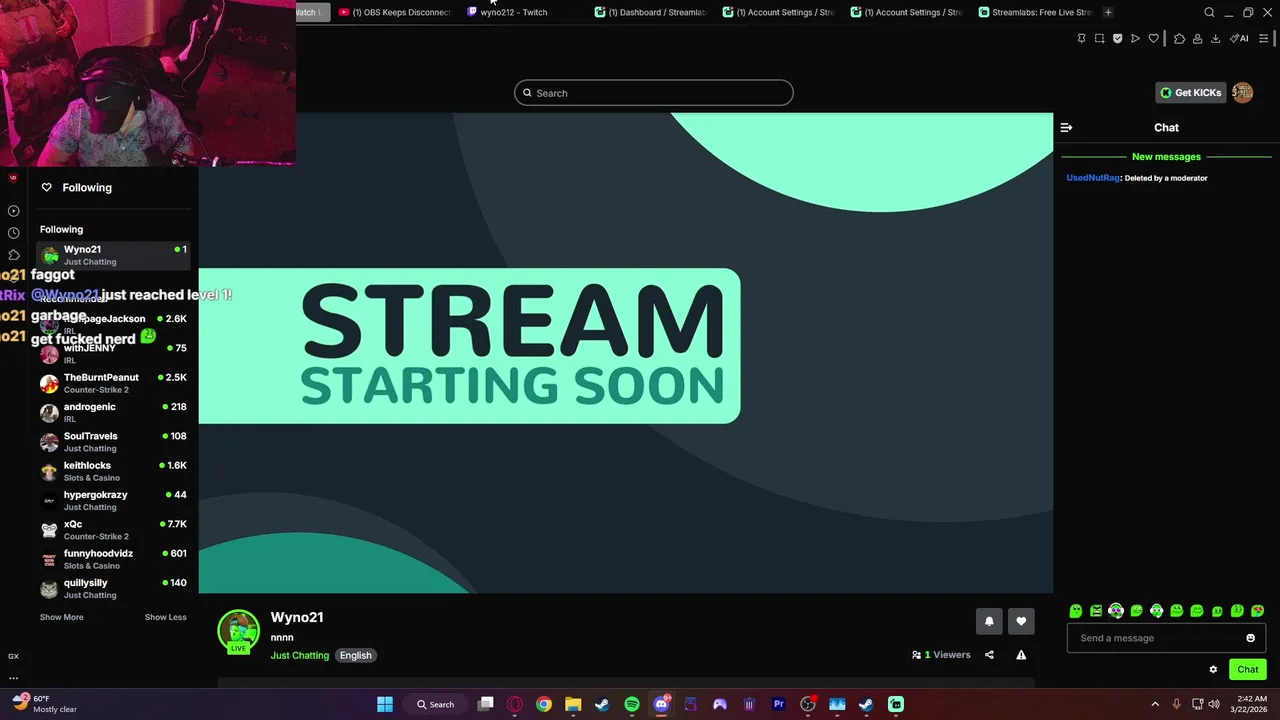The width and height of the screenshot is (1280, 720).
Task: Click the ad-blocker shield icon in browser toolbar
Action: 1117,39
